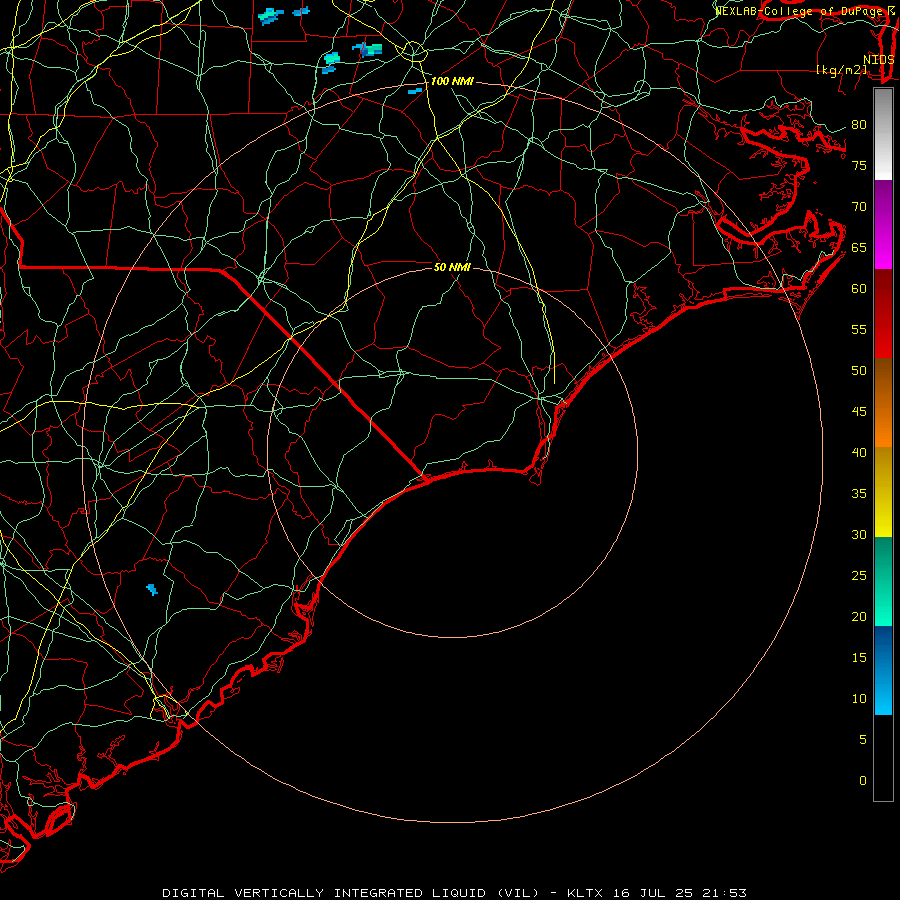
Task: Click the 20 value on the legend scale
Action: [859, 617]
